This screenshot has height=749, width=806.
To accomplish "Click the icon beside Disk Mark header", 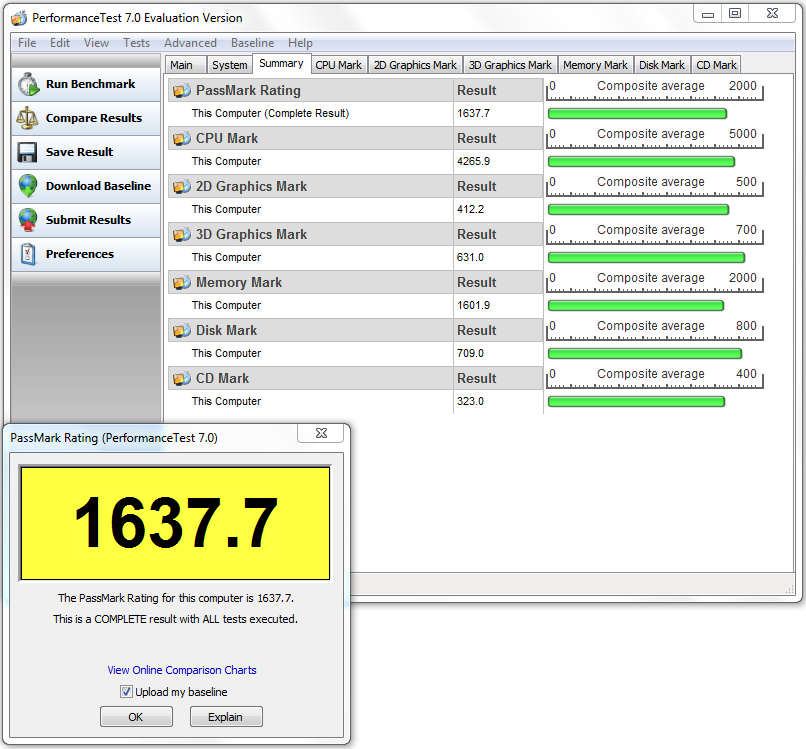I will pyautogui.click(x=181, y=331).
